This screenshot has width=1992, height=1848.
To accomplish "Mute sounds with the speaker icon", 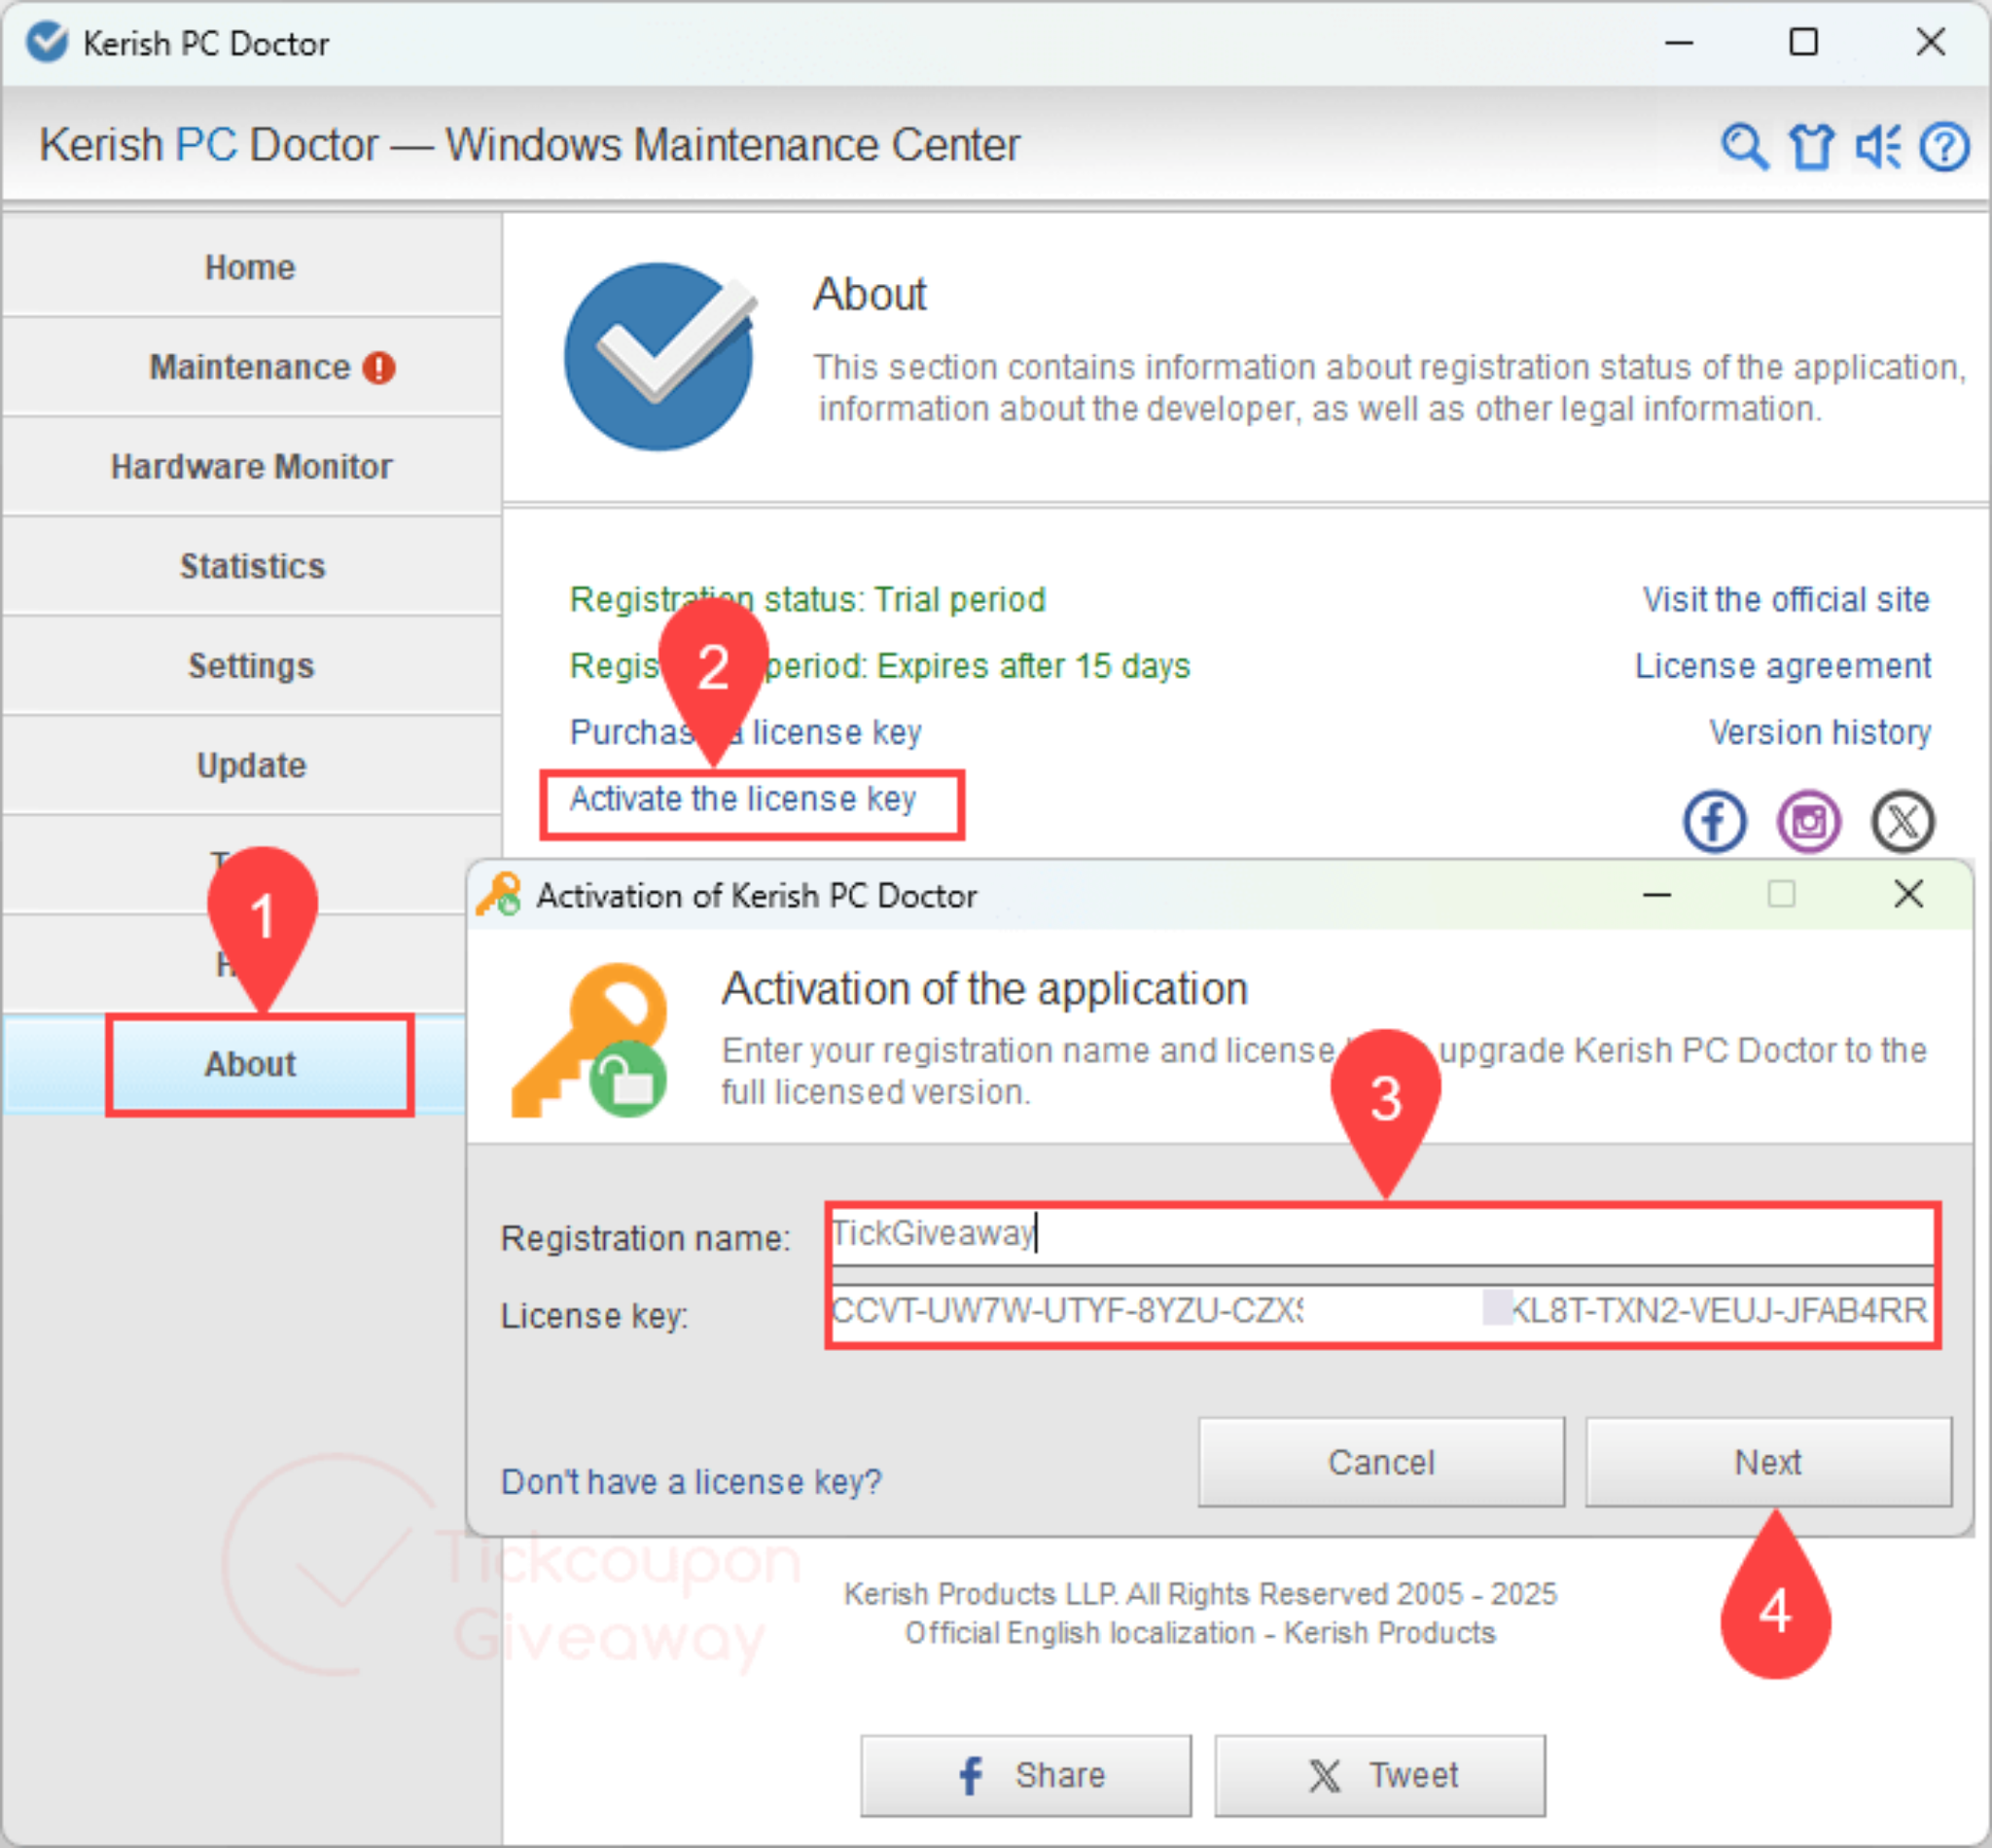I will (1878, 147).
